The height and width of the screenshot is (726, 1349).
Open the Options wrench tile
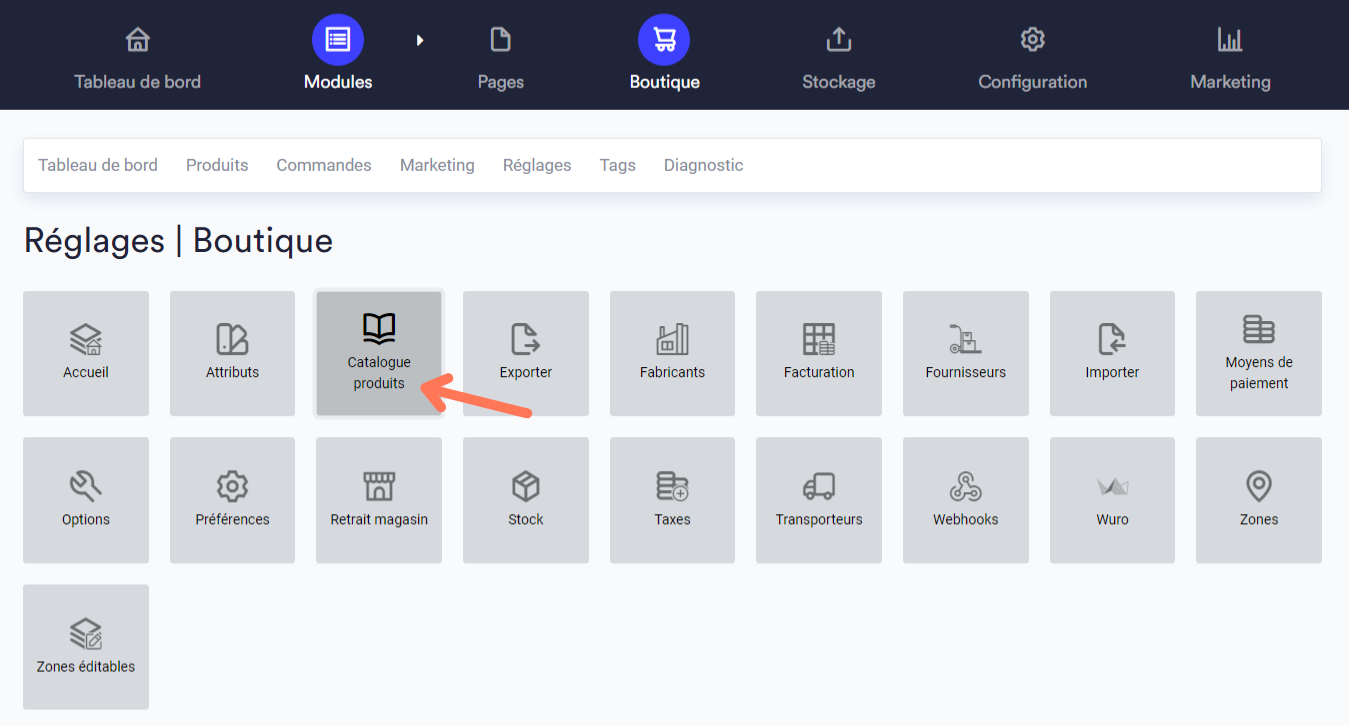tap(86, 500)
